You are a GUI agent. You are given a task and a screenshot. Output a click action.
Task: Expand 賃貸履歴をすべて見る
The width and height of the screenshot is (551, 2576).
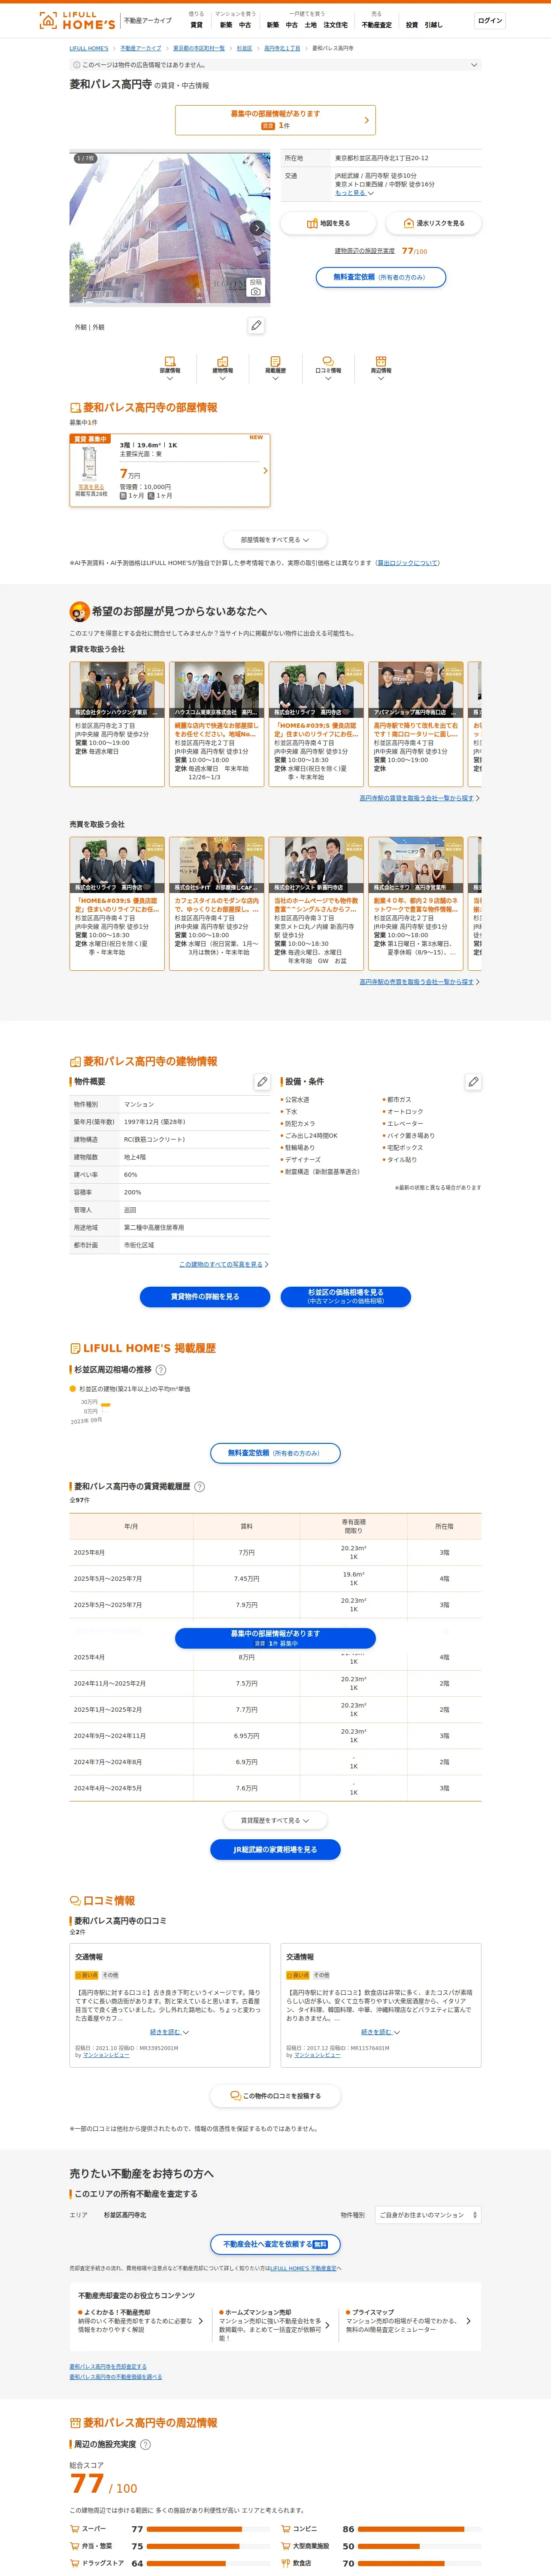coord(275,1820)
